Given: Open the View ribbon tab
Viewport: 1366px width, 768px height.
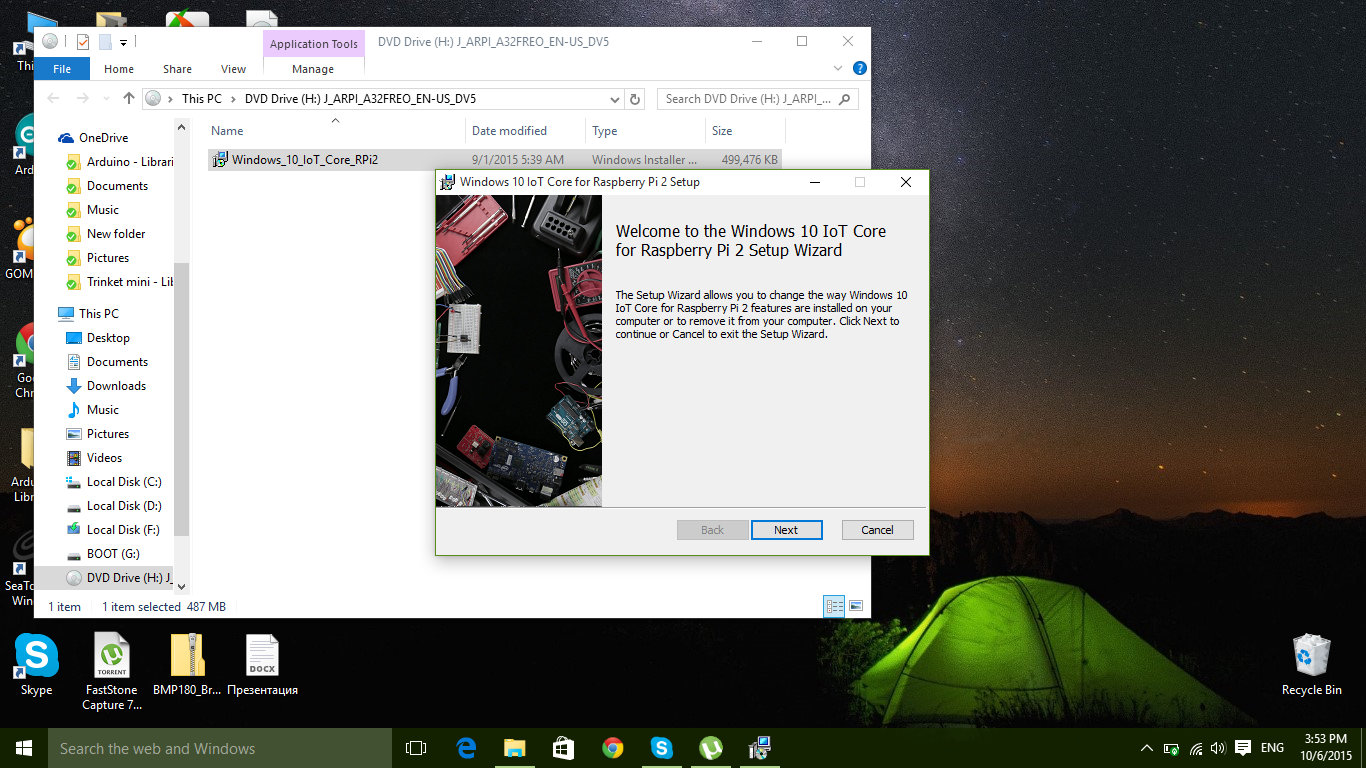Looking at the screenshot, I should [233, 69].
